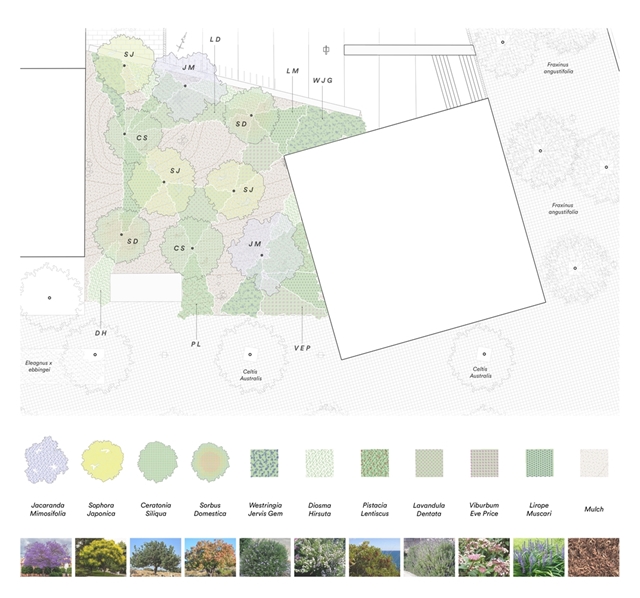Open the purple Jacaranda tree photo
Screen dimensions: 640x598
(46, 558)
